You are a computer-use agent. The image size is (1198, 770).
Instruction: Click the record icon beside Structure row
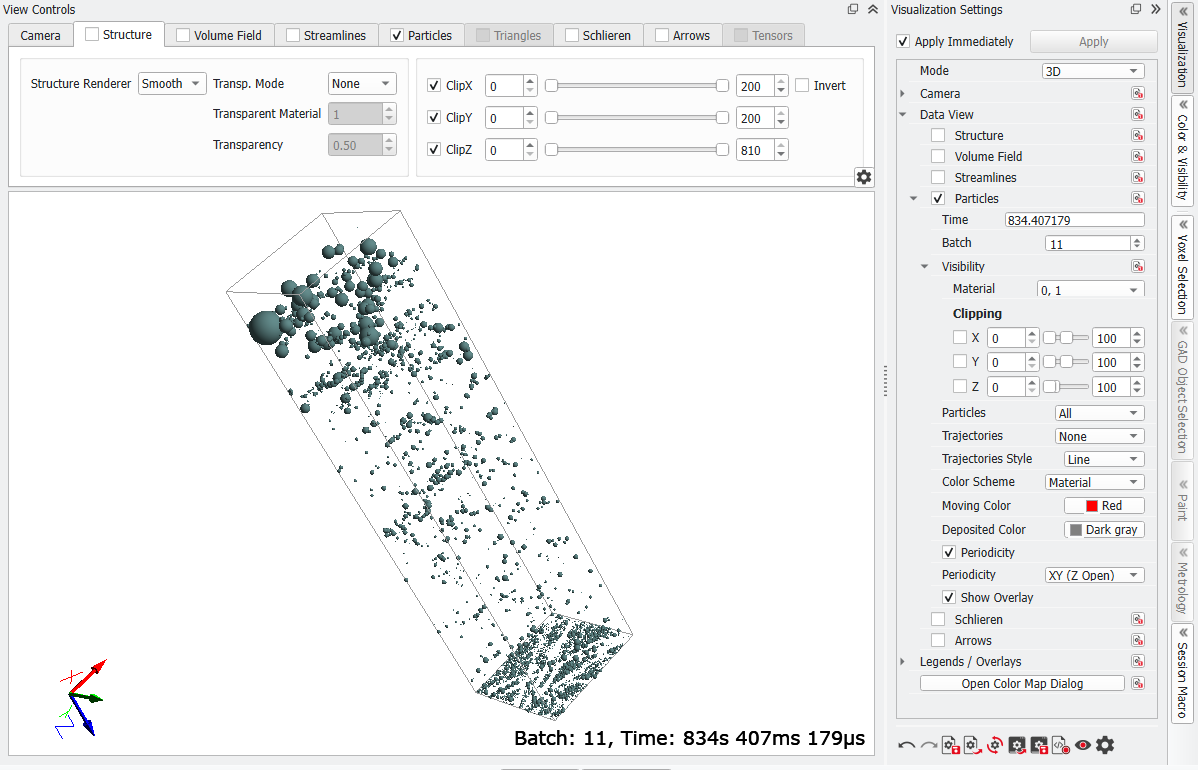click(1138, 135)
